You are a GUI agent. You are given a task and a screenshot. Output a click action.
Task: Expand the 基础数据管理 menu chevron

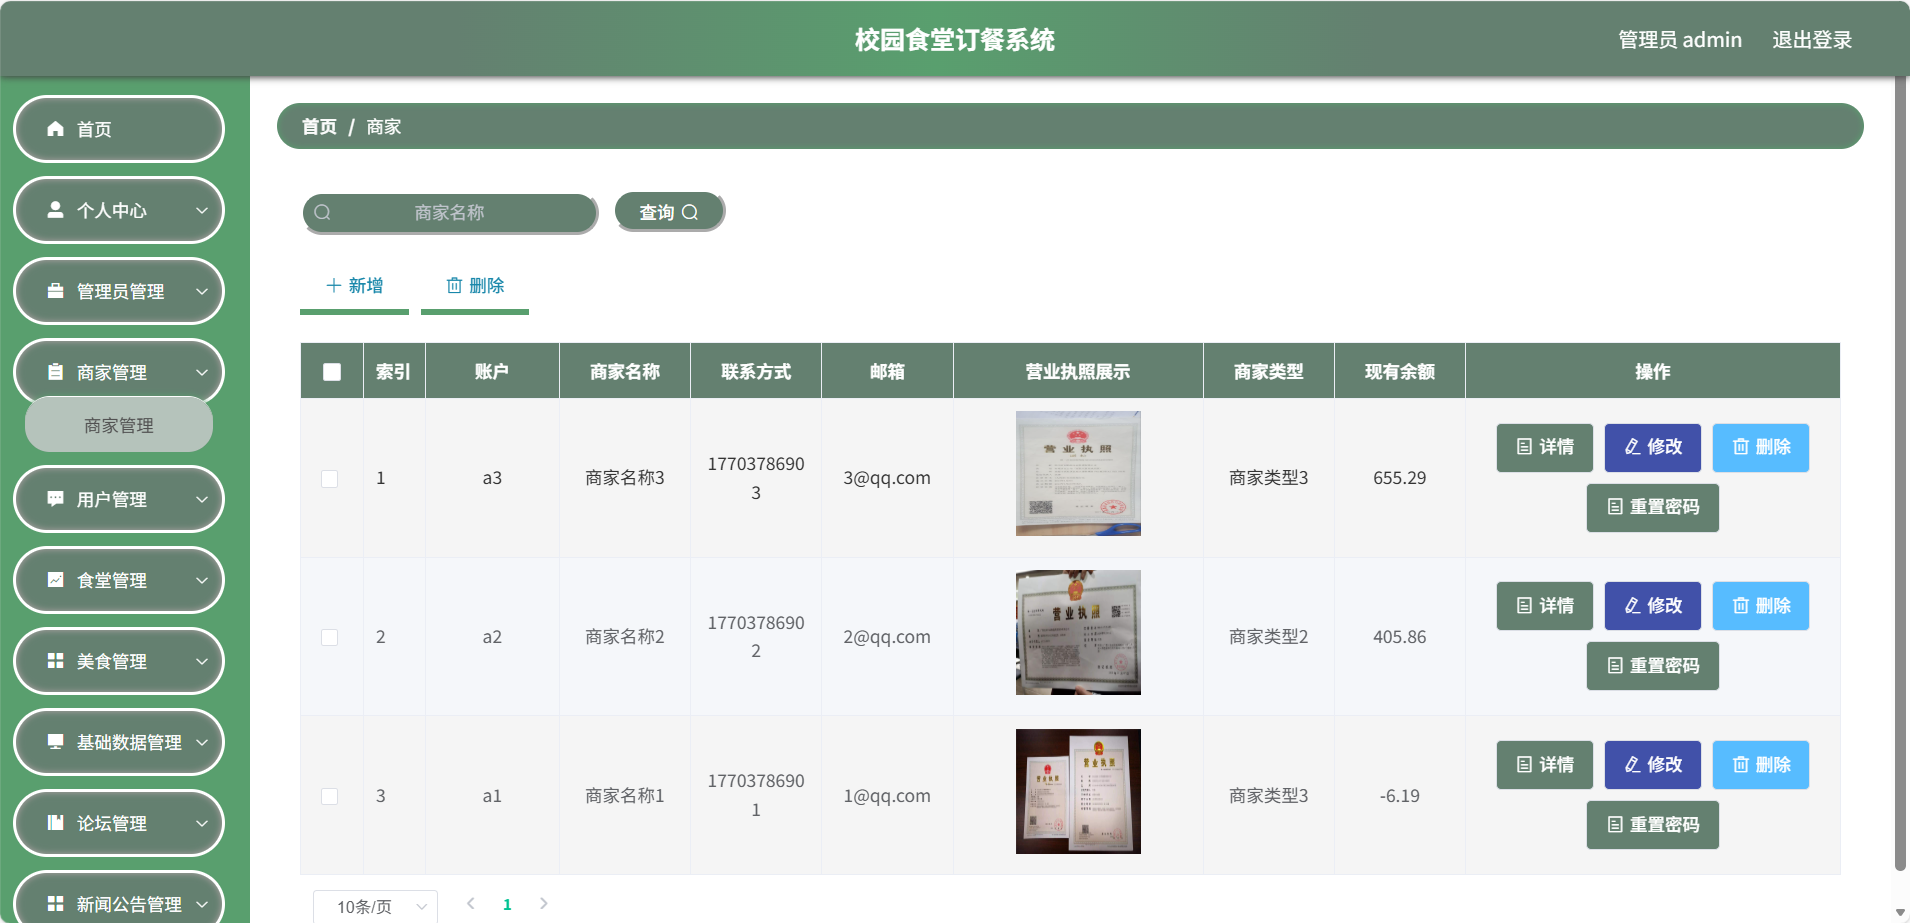pos(202,742)
